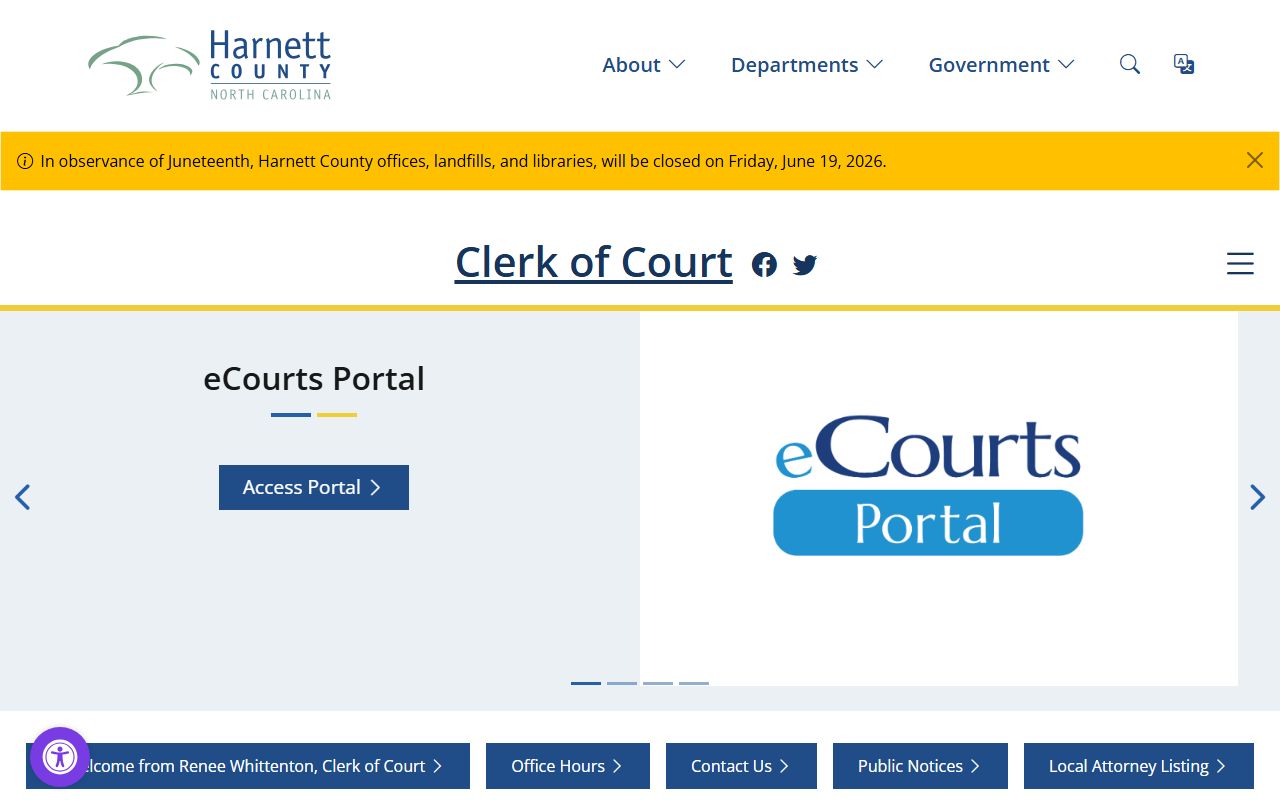1280x800 pixels.
Task: Open accessibility options widget
Action: 60,757
